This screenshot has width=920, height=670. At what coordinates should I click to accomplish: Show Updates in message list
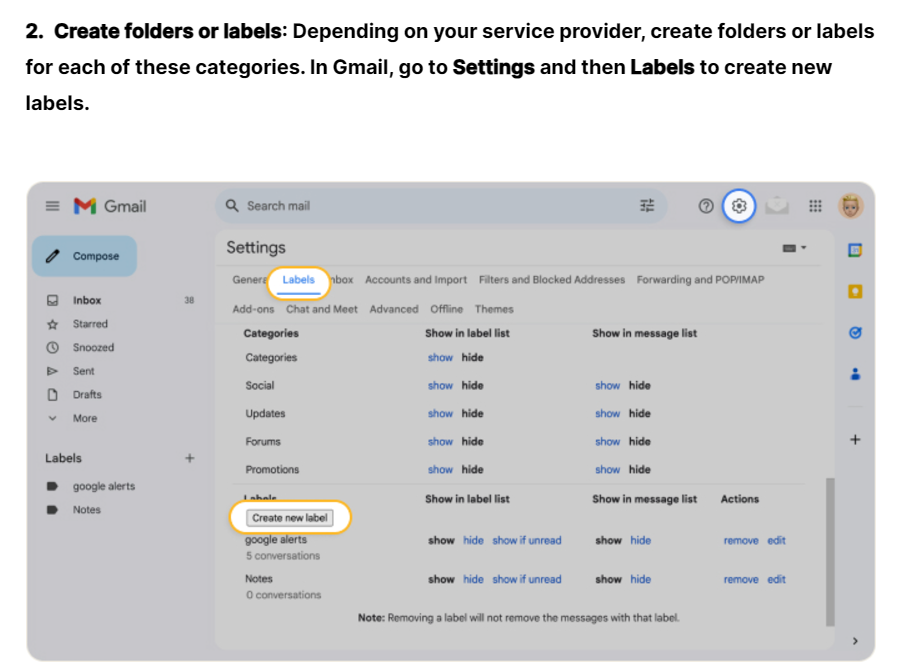607,414
